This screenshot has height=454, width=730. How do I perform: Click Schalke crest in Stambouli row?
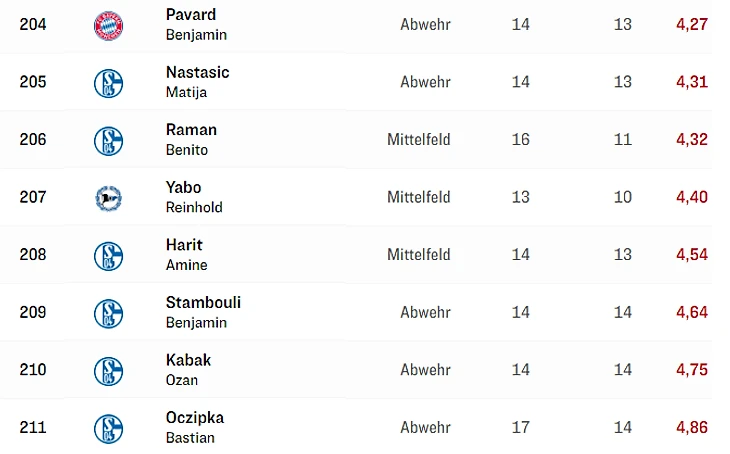tap(108, 313)
